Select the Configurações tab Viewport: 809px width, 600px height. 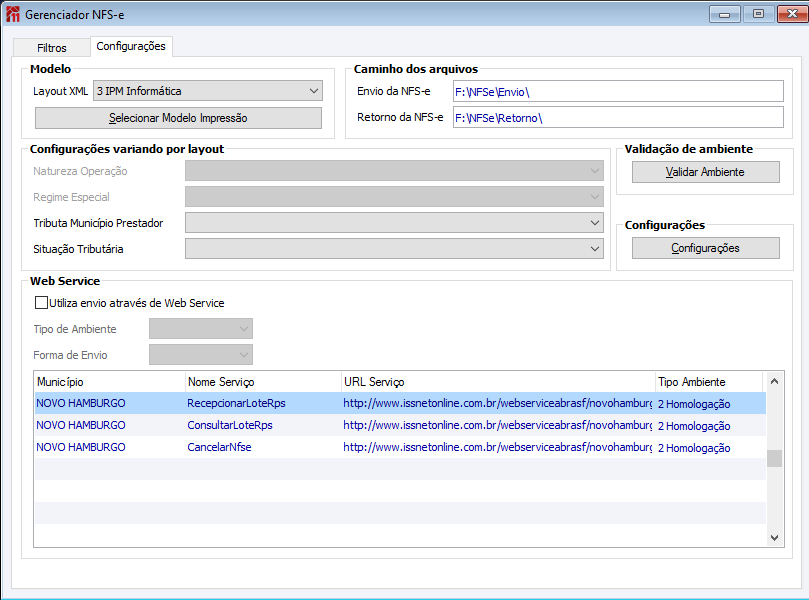pyautogui.click(x=131, y=47)
